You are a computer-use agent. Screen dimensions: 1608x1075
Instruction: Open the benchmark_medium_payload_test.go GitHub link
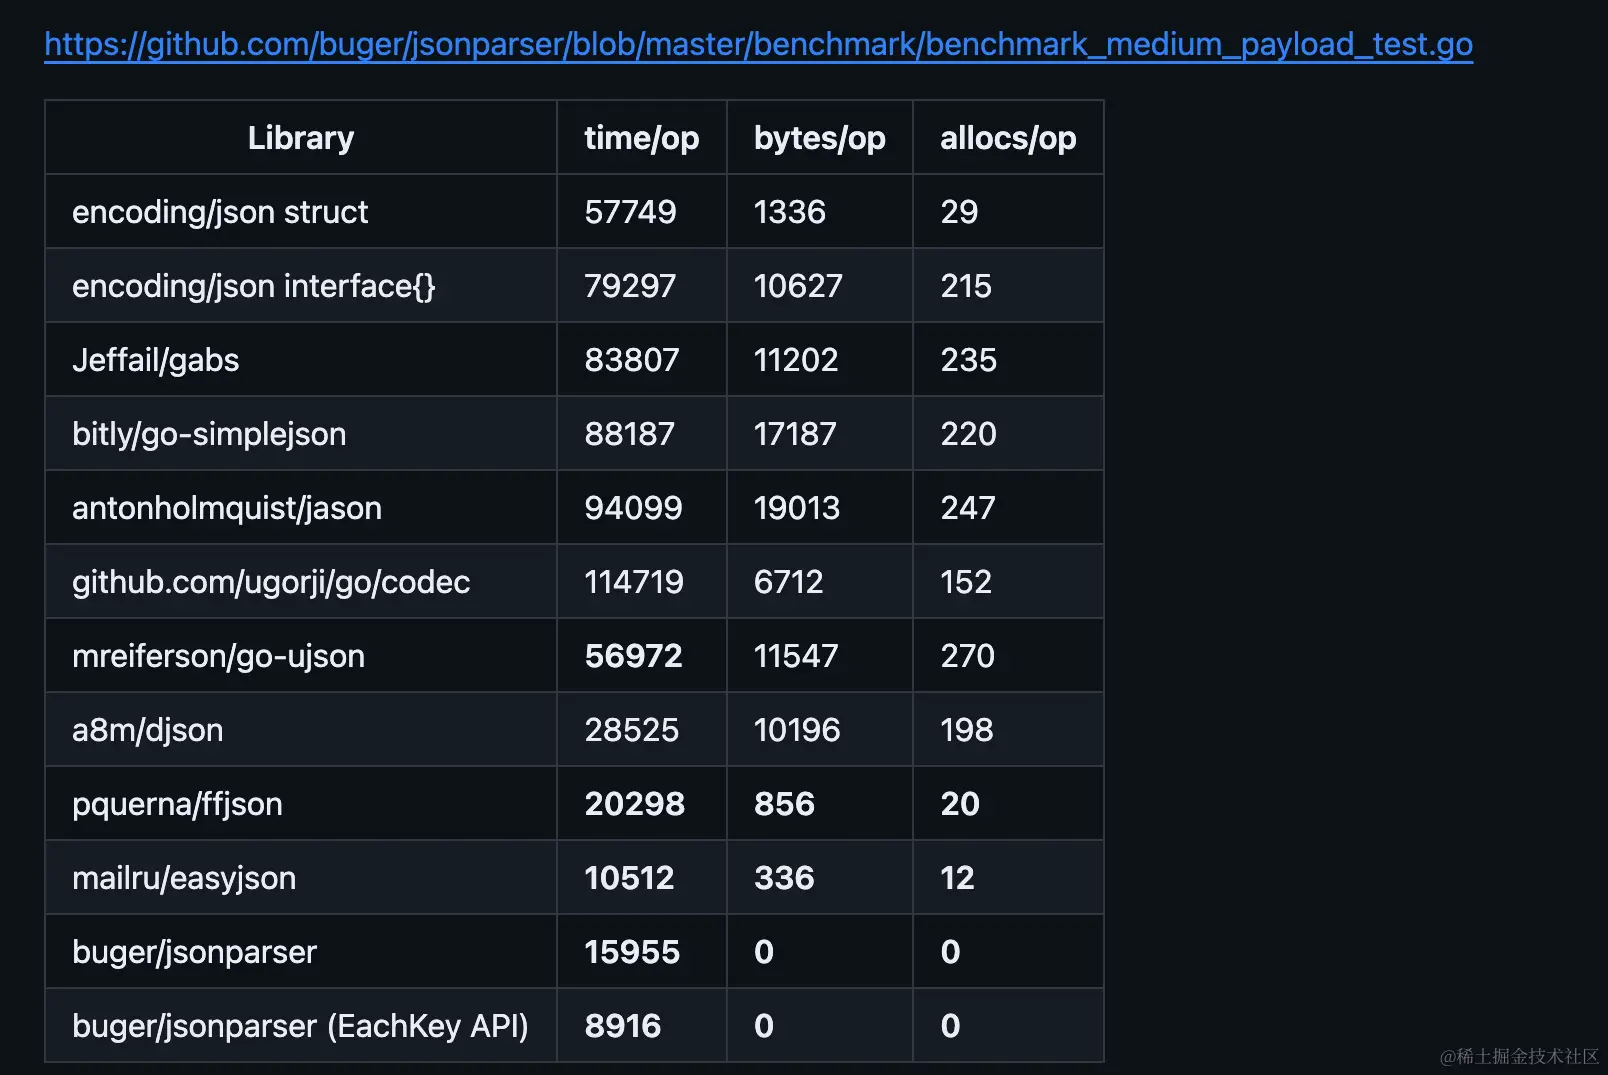758,44
